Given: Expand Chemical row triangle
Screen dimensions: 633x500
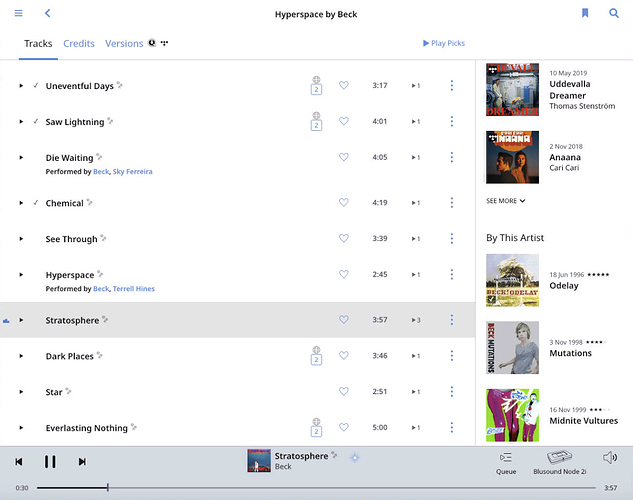Looking at the screenshot, I should [21, 203].
